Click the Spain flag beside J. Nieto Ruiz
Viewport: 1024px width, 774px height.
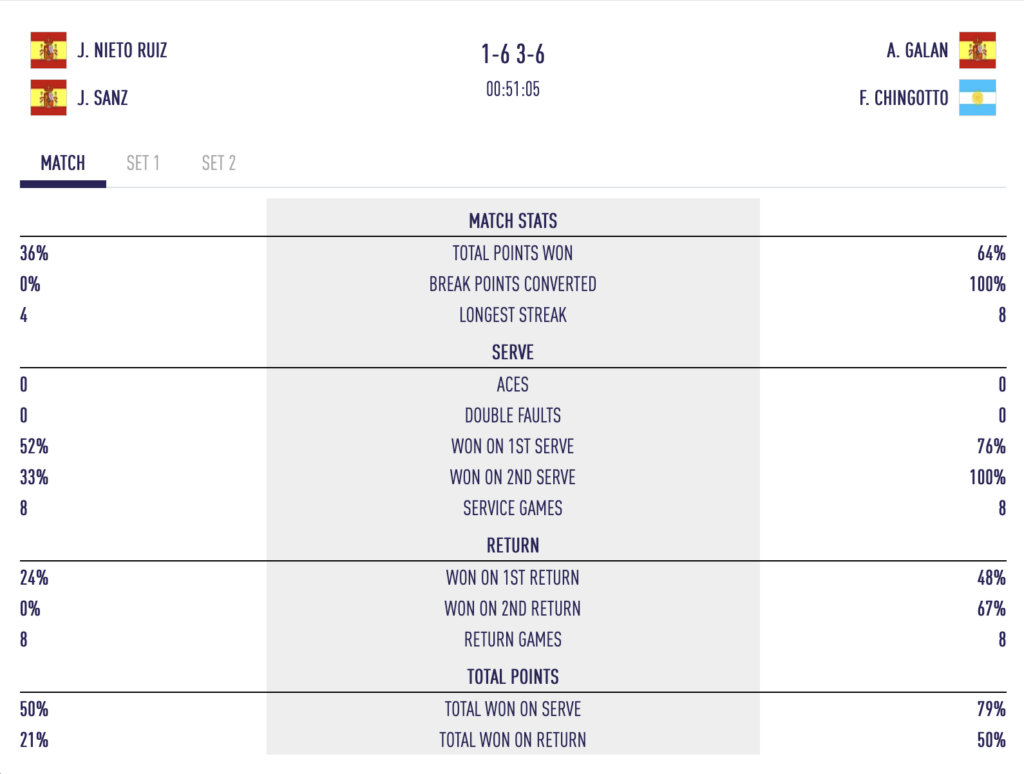pyautogui.click(x=48, y=50)
